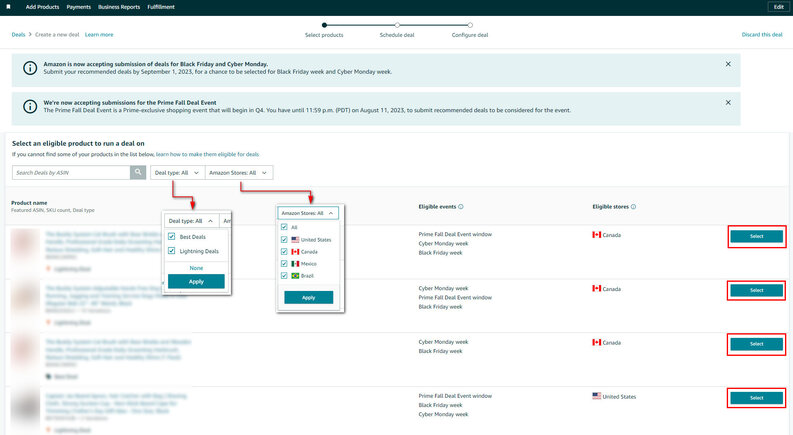
Task: Open Business Reports menu
Action: (x=119, y=7)
